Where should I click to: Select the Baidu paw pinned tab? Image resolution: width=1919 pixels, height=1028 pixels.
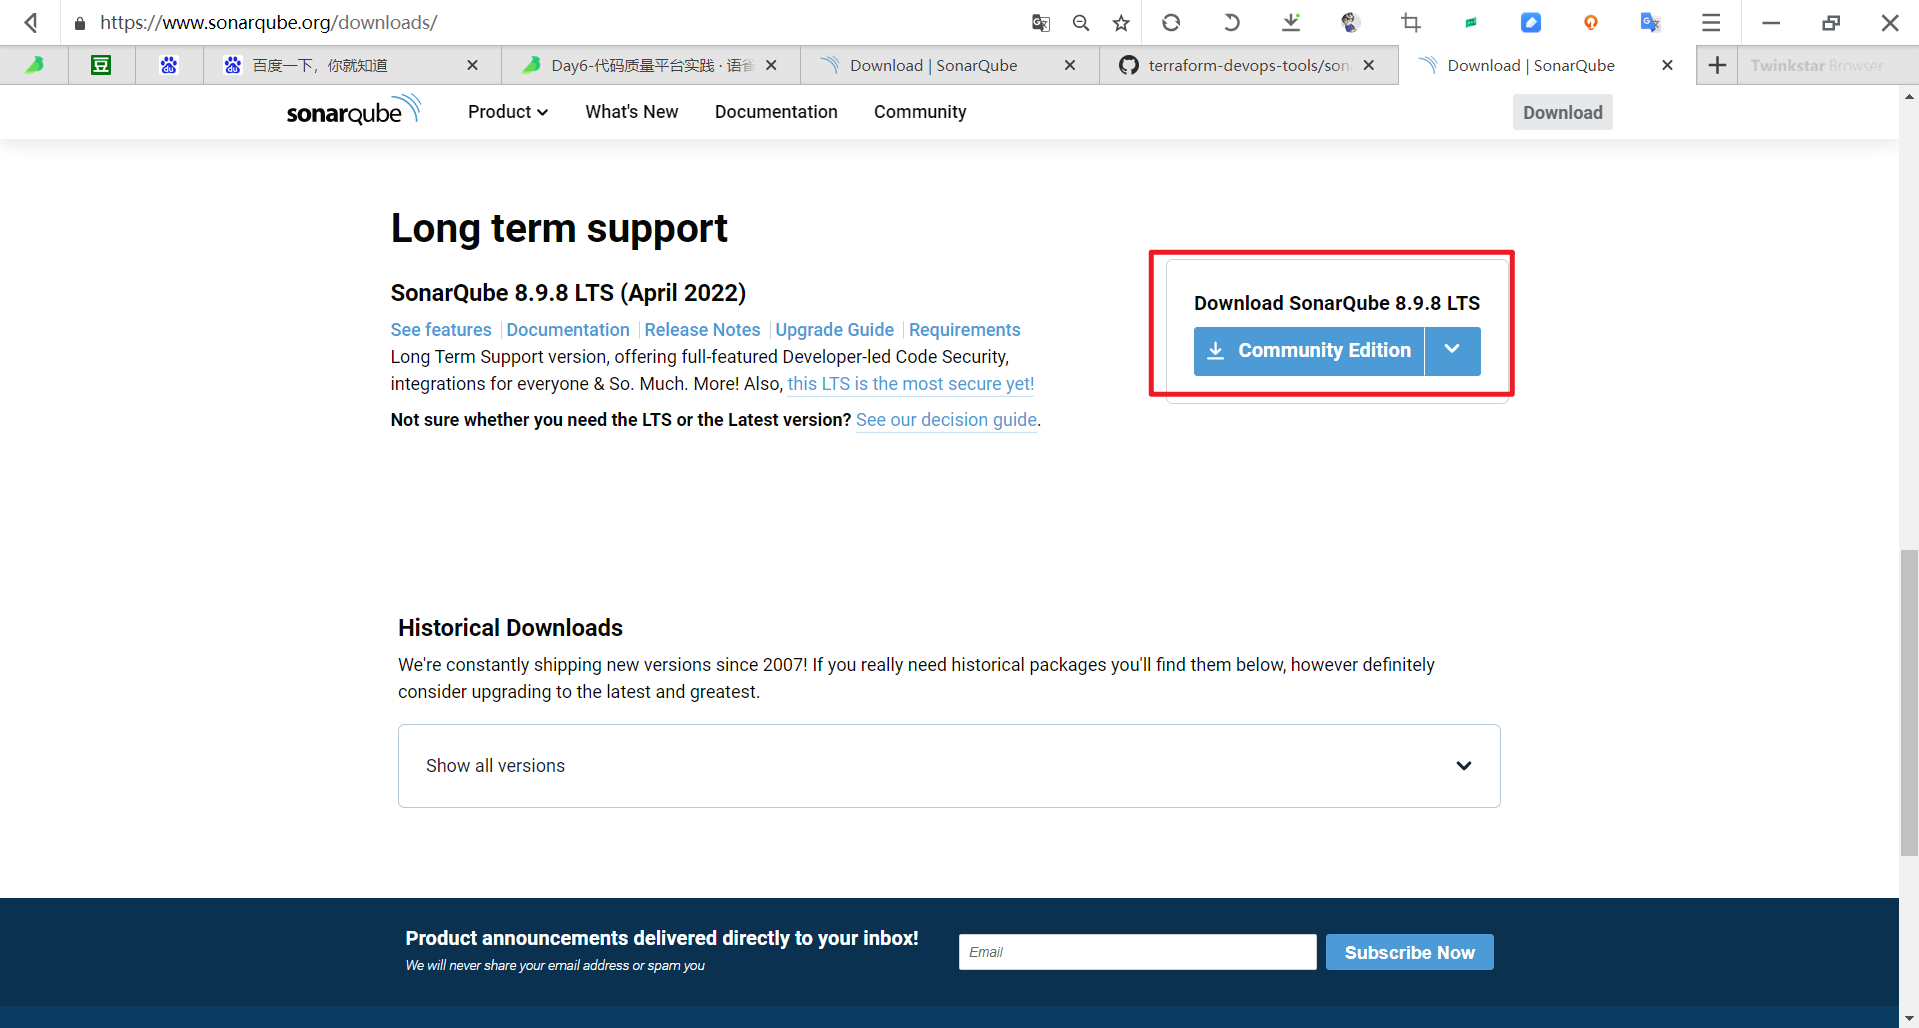169,65
